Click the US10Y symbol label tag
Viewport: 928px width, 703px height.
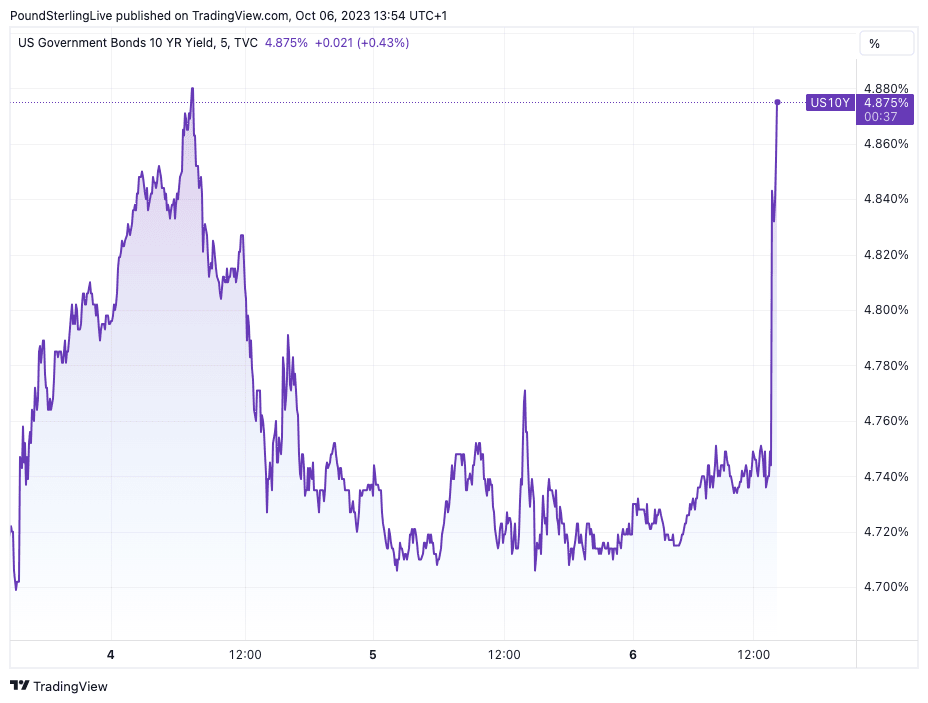830,102
